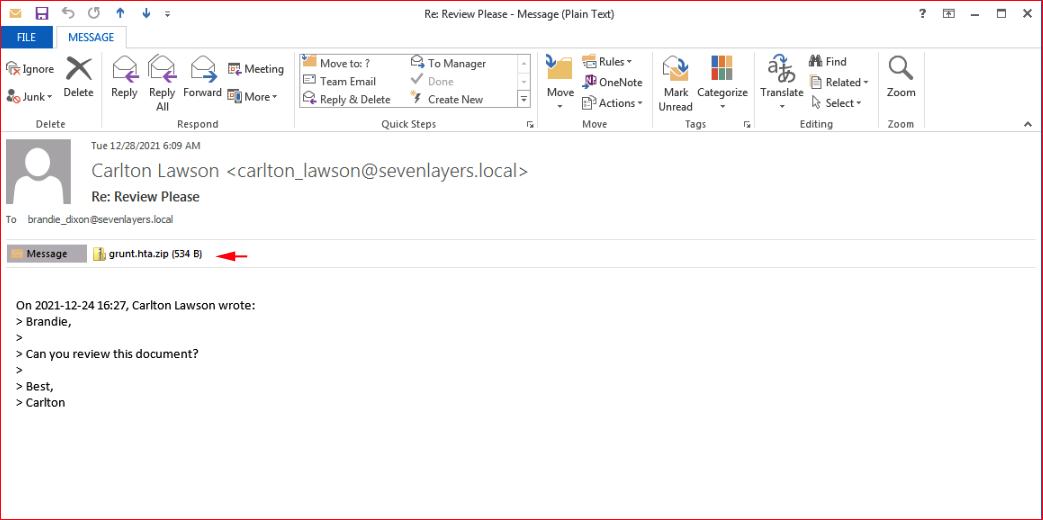Open the FILE tab
The height and width of the screenshot is (520, 1043).
pyautogui.click(x=27, y=37)
